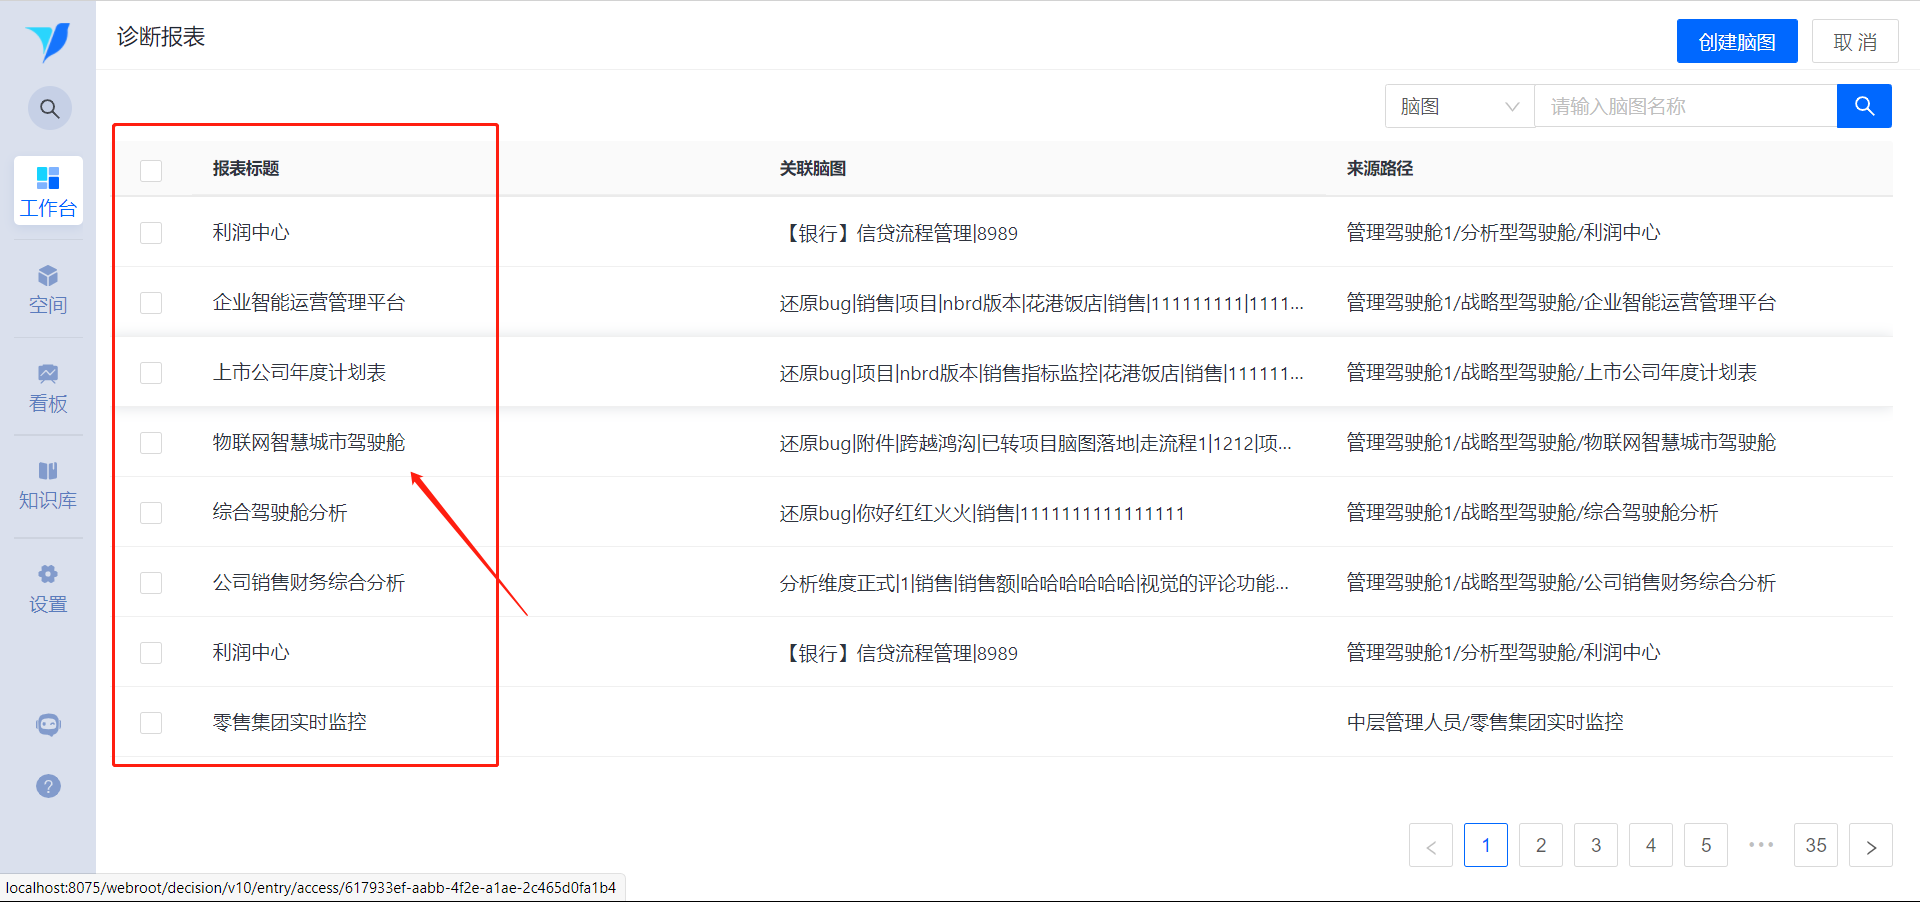
Task: Click the pagination ellipsis to jump ahead
Action: (1761, 845)
